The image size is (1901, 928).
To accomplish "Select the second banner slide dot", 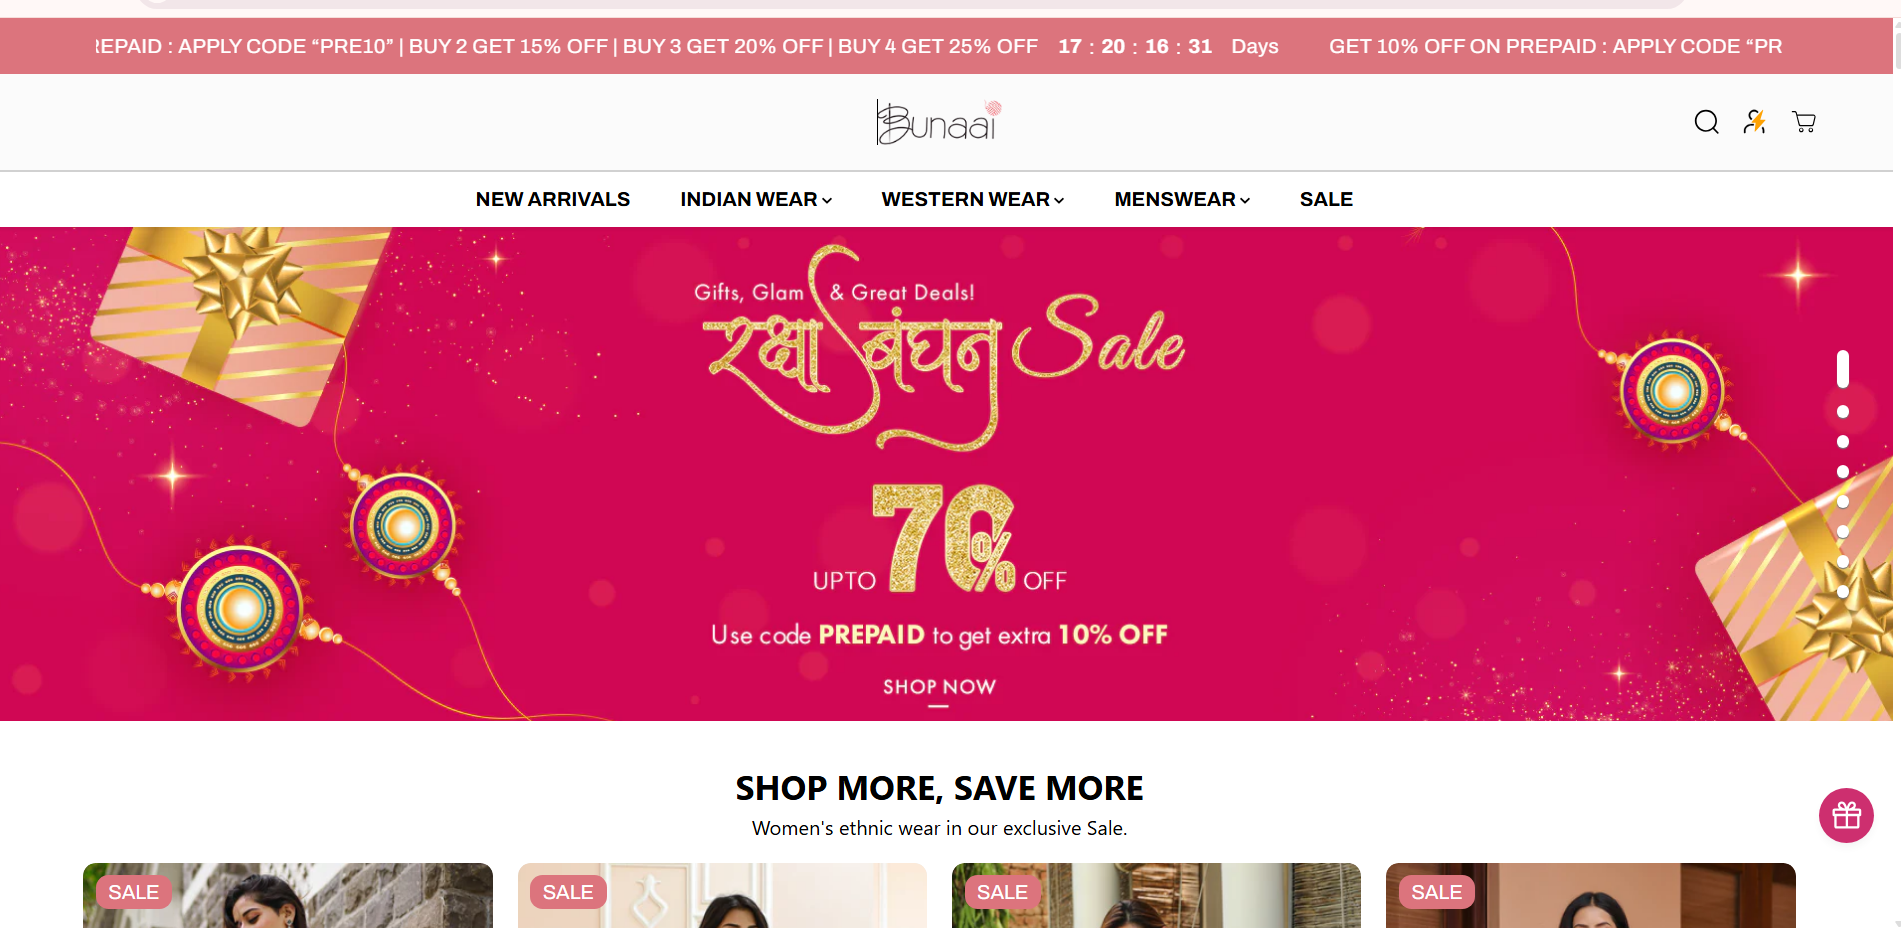I will pos(1843,412).
